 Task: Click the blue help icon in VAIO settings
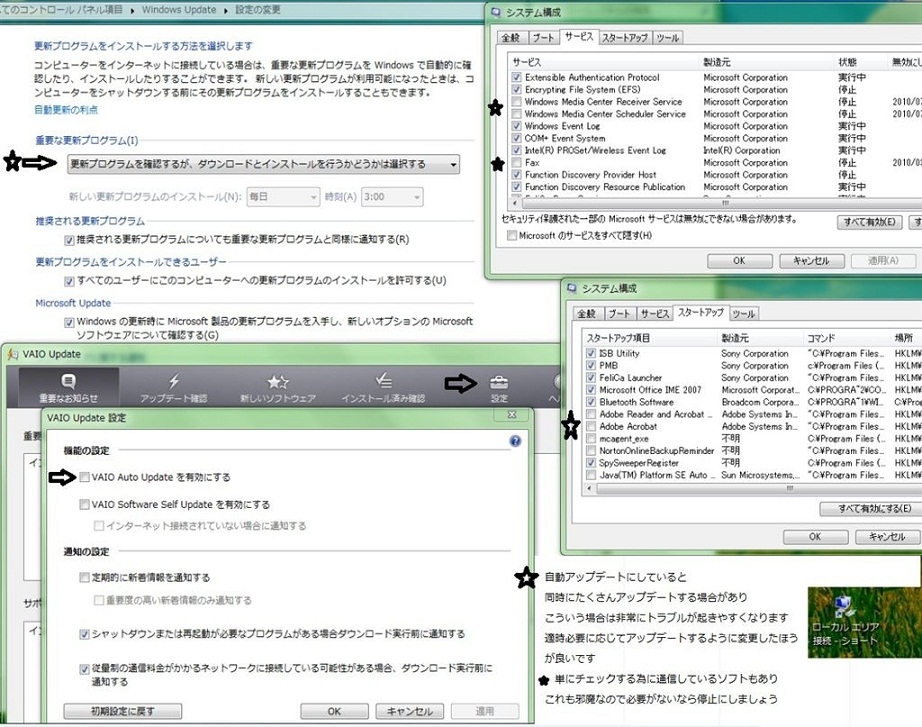pyautogui.click(x=515, y=440)
